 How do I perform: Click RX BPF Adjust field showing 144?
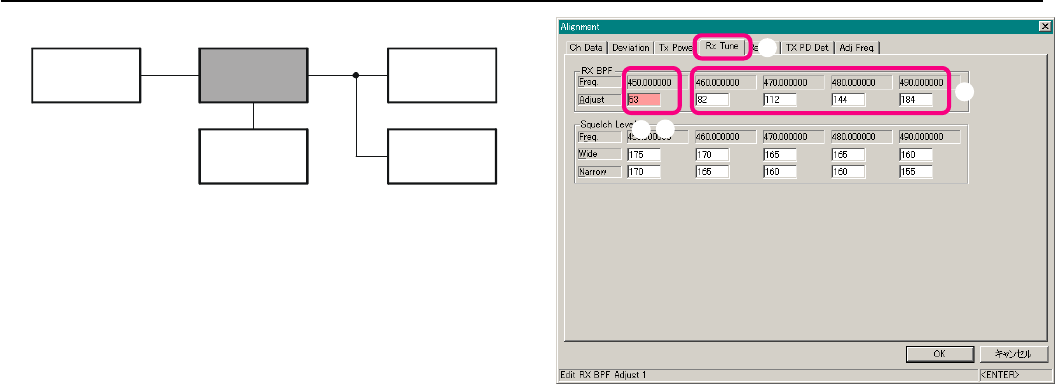(x=847, y=100)
